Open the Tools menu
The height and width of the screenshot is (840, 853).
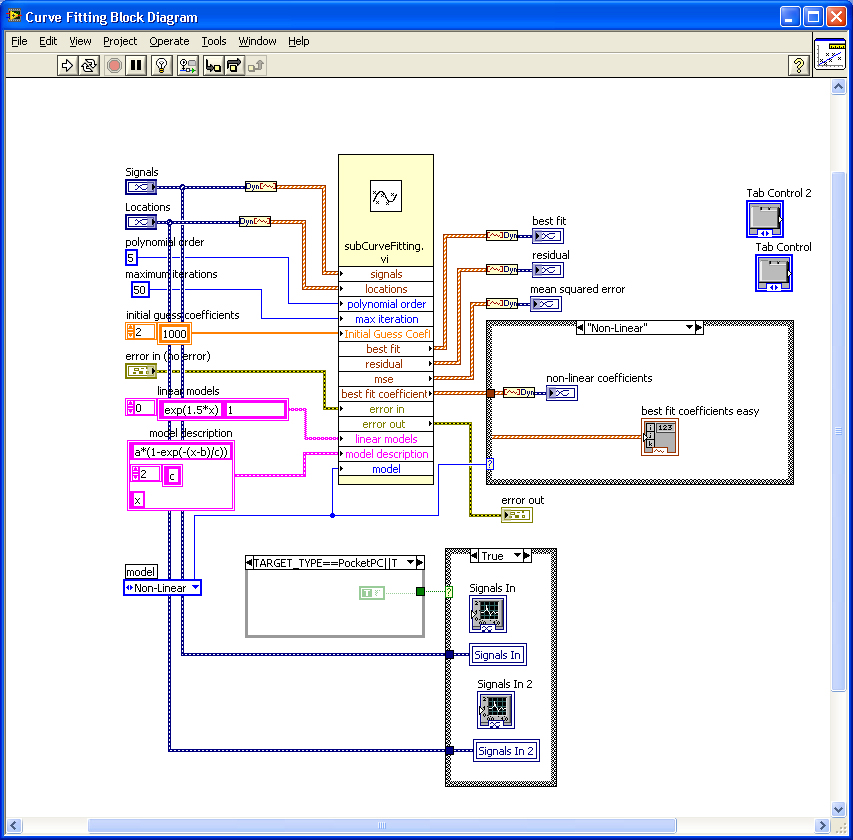(214, 41)
